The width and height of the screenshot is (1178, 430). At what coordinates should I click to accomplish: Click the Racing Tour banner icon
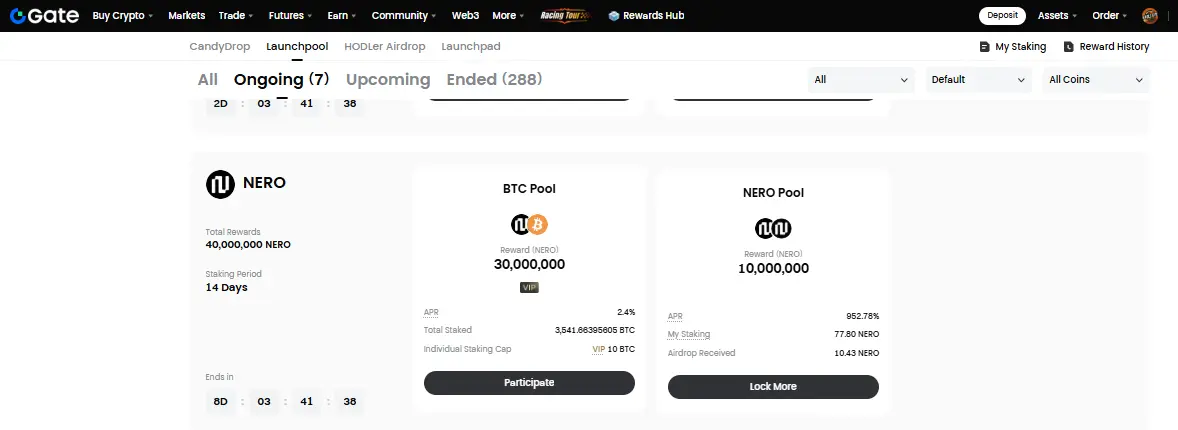click(x=565, y=16)
